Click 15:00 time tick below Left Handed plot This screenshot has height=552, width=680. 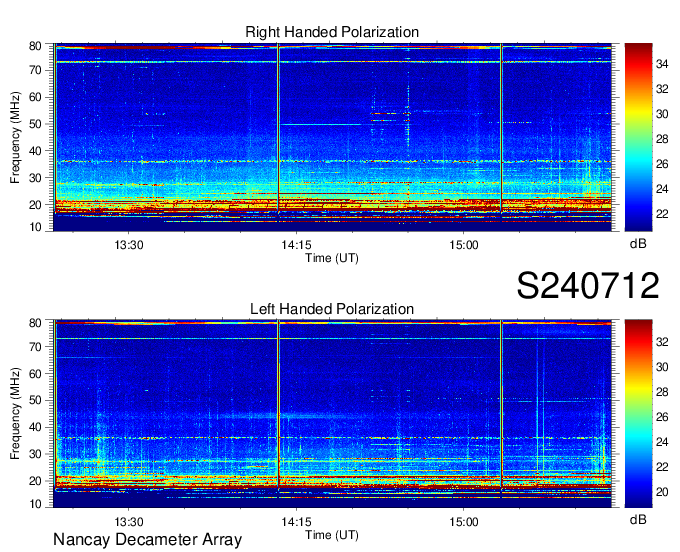(x=464, y=521)
